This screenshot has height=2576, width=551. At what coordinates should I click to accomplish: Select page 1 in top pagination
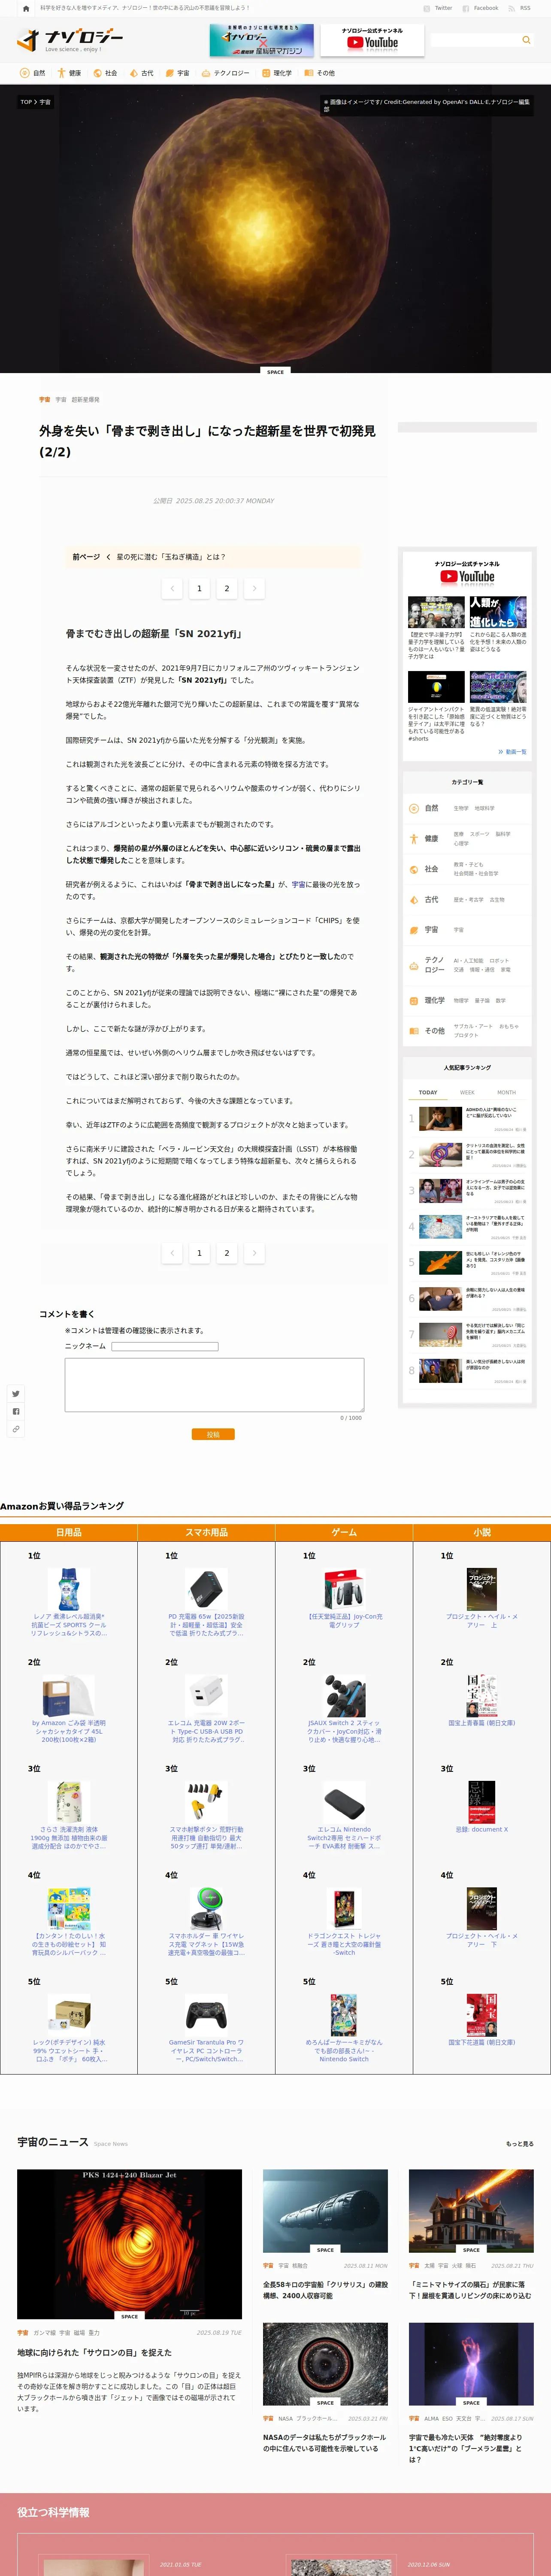click(199, 588)
